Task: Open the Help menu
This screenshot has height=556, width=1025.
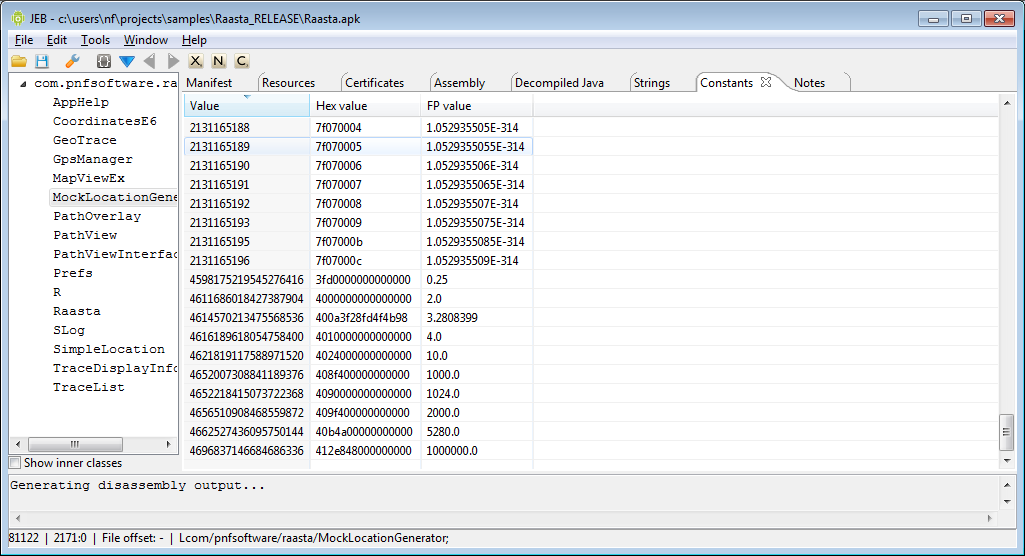Action: point(194,40)
